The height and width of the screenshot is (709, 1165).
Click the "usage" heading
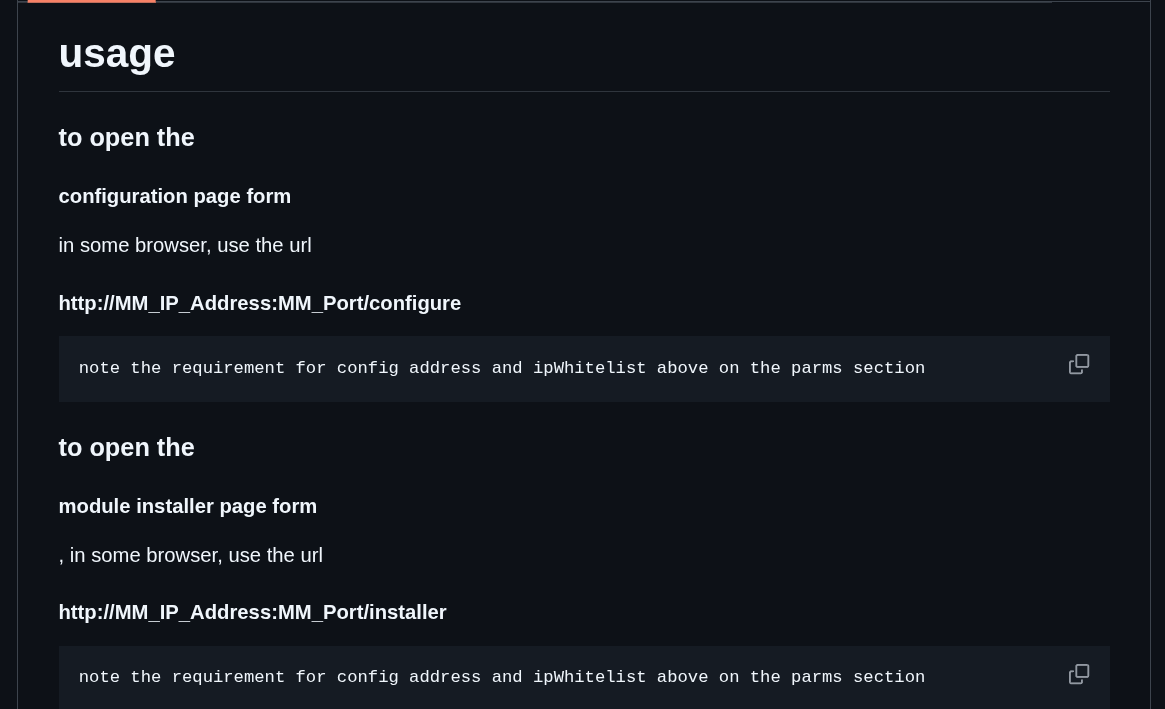coord(117,54)
